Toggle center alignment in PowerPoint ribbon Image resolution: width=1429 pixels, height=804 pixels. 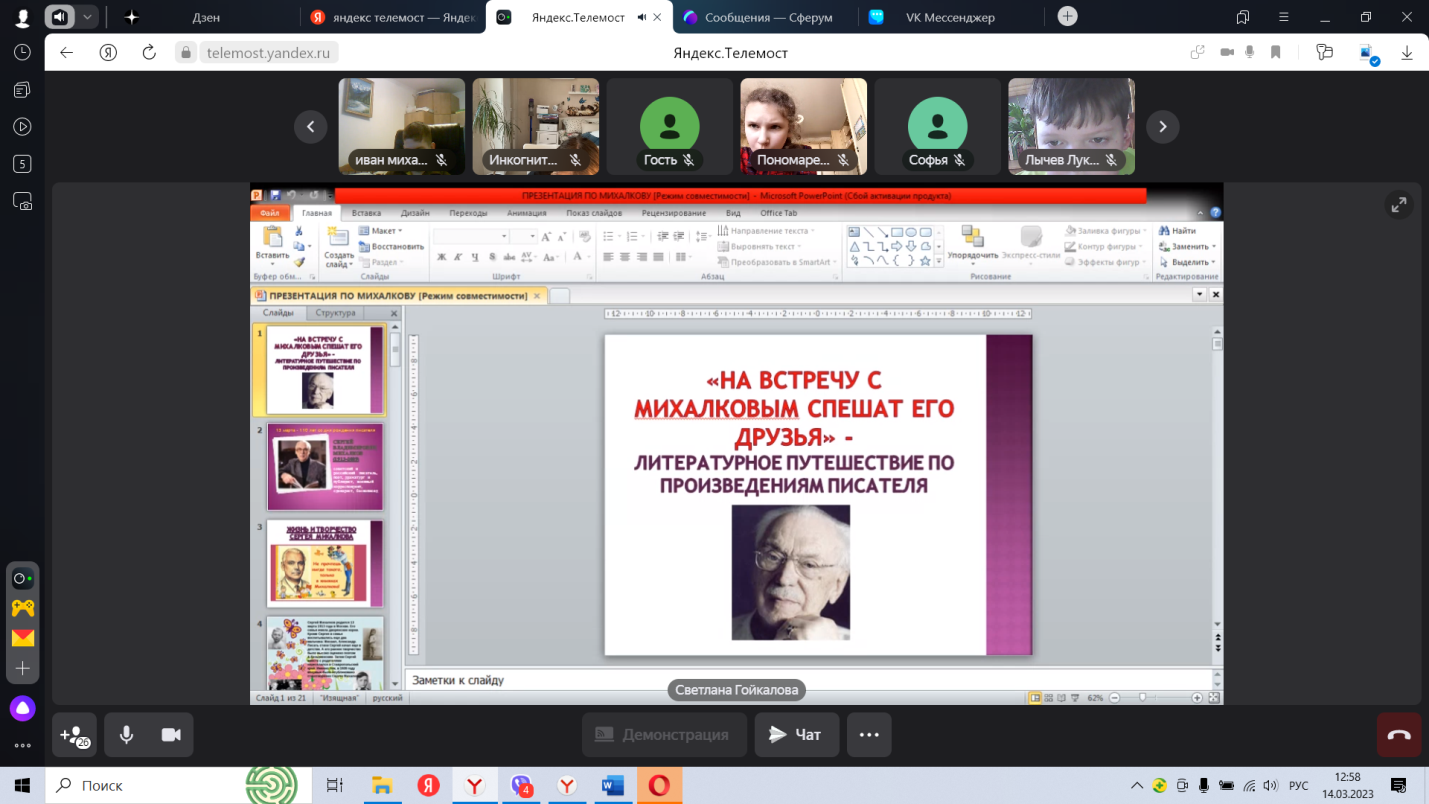point(625,257)
